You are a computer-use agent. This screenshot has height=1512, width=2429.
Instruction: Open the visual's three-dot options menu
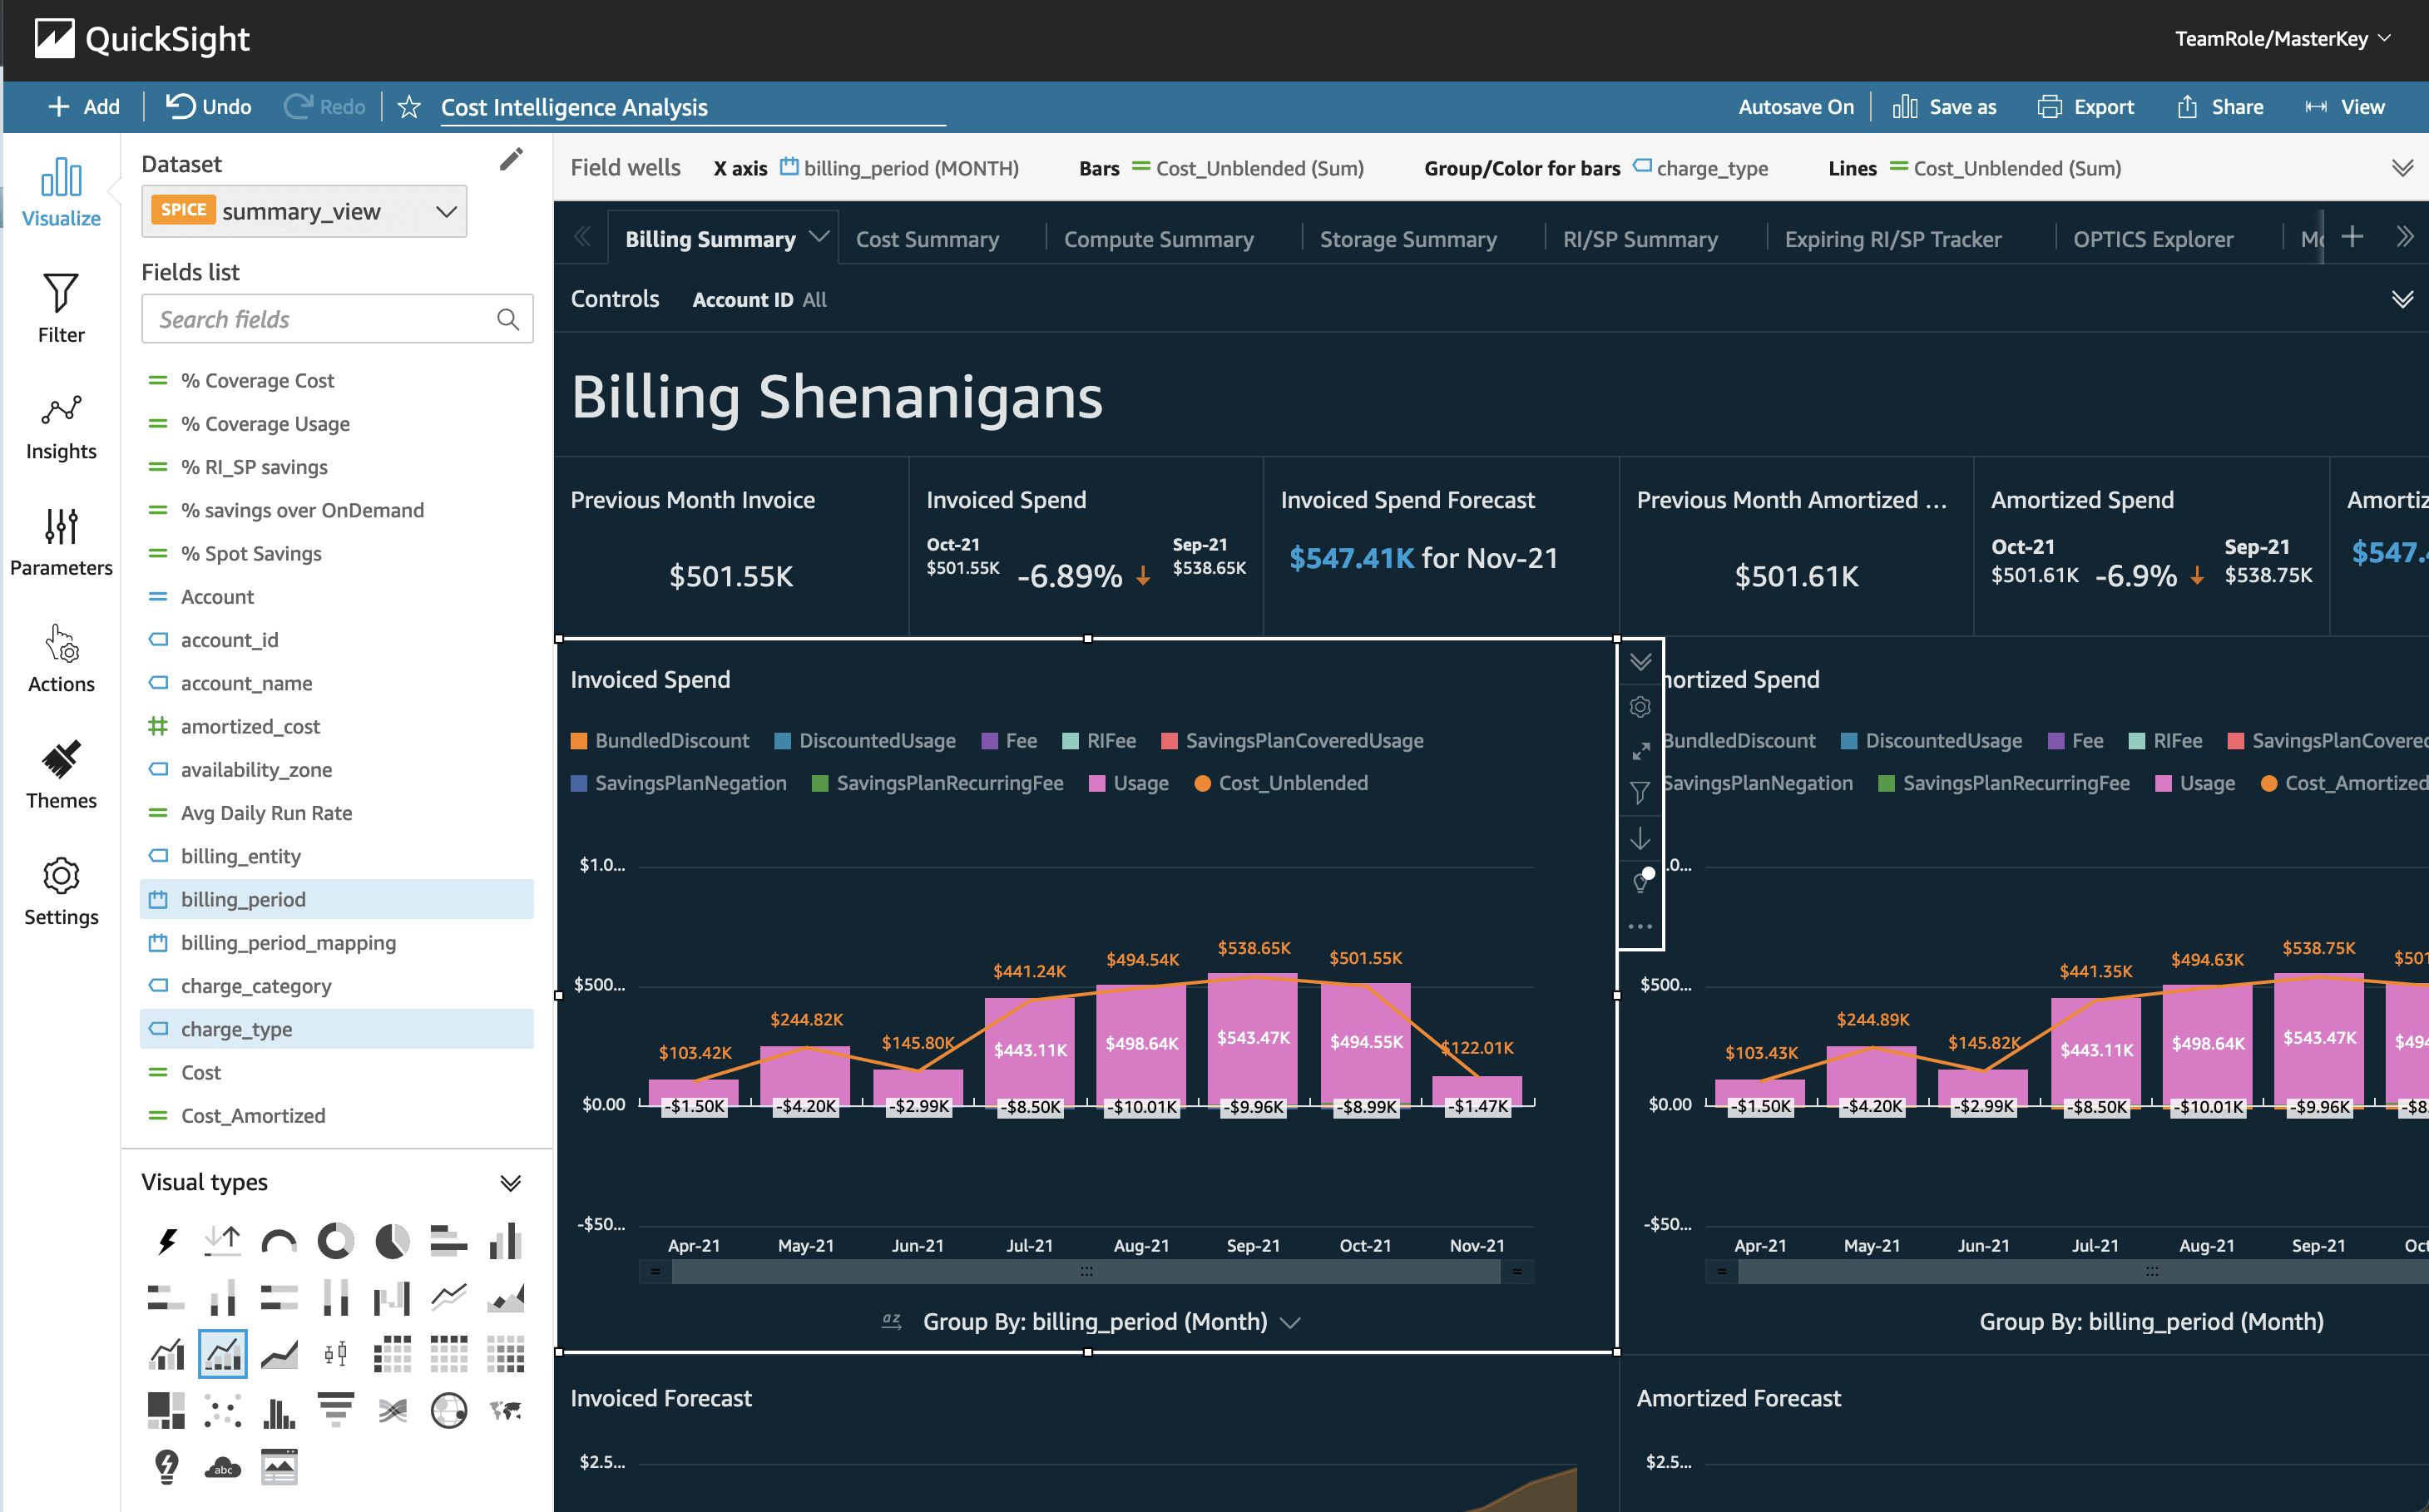click(1640, 926)
